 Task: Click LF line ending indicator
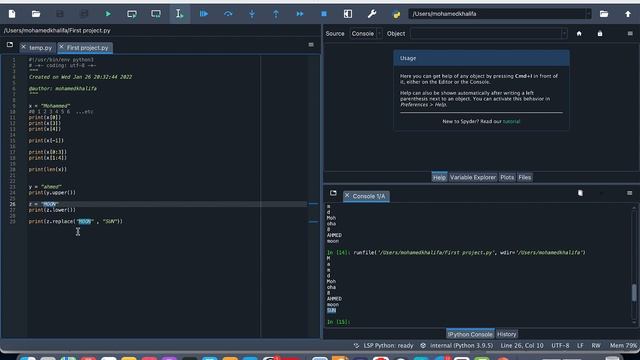[x=580, y=345]
